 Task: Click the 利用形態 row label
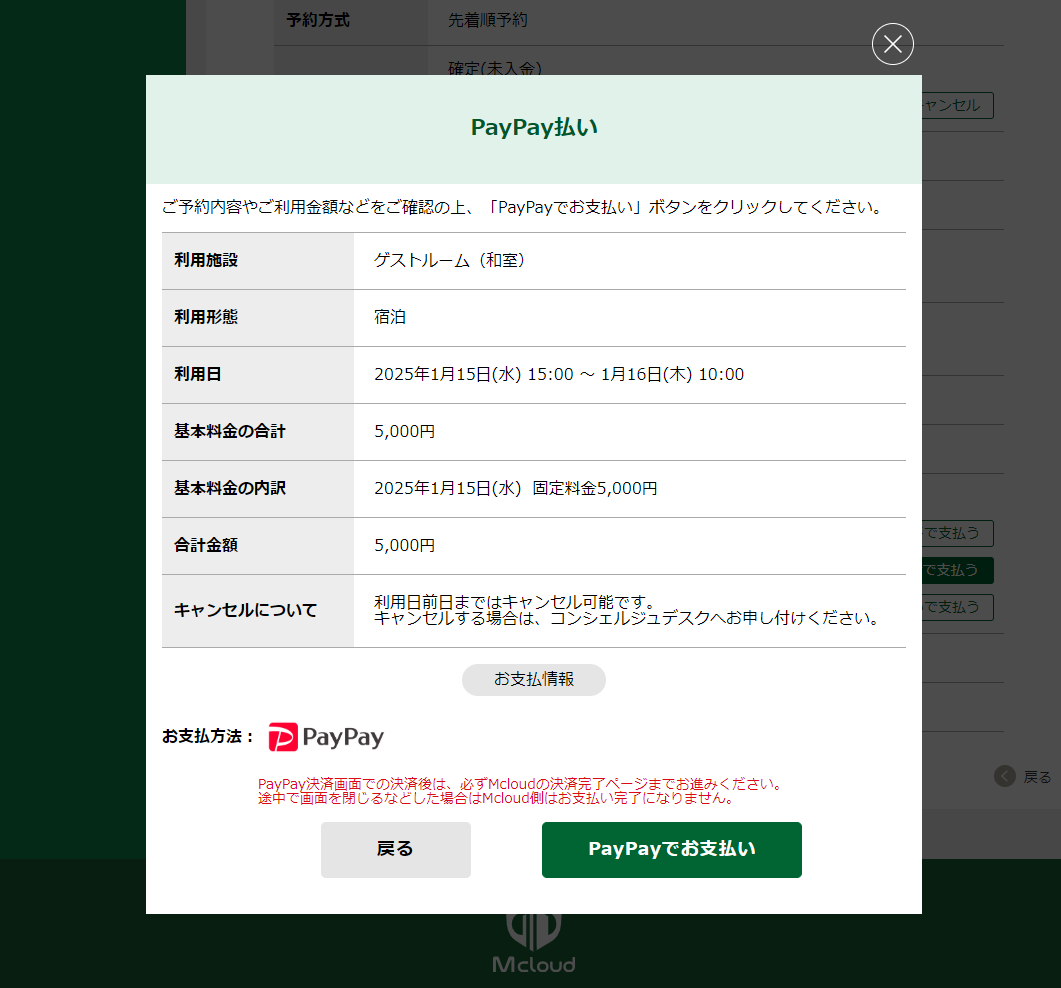(x=206, y=317)
